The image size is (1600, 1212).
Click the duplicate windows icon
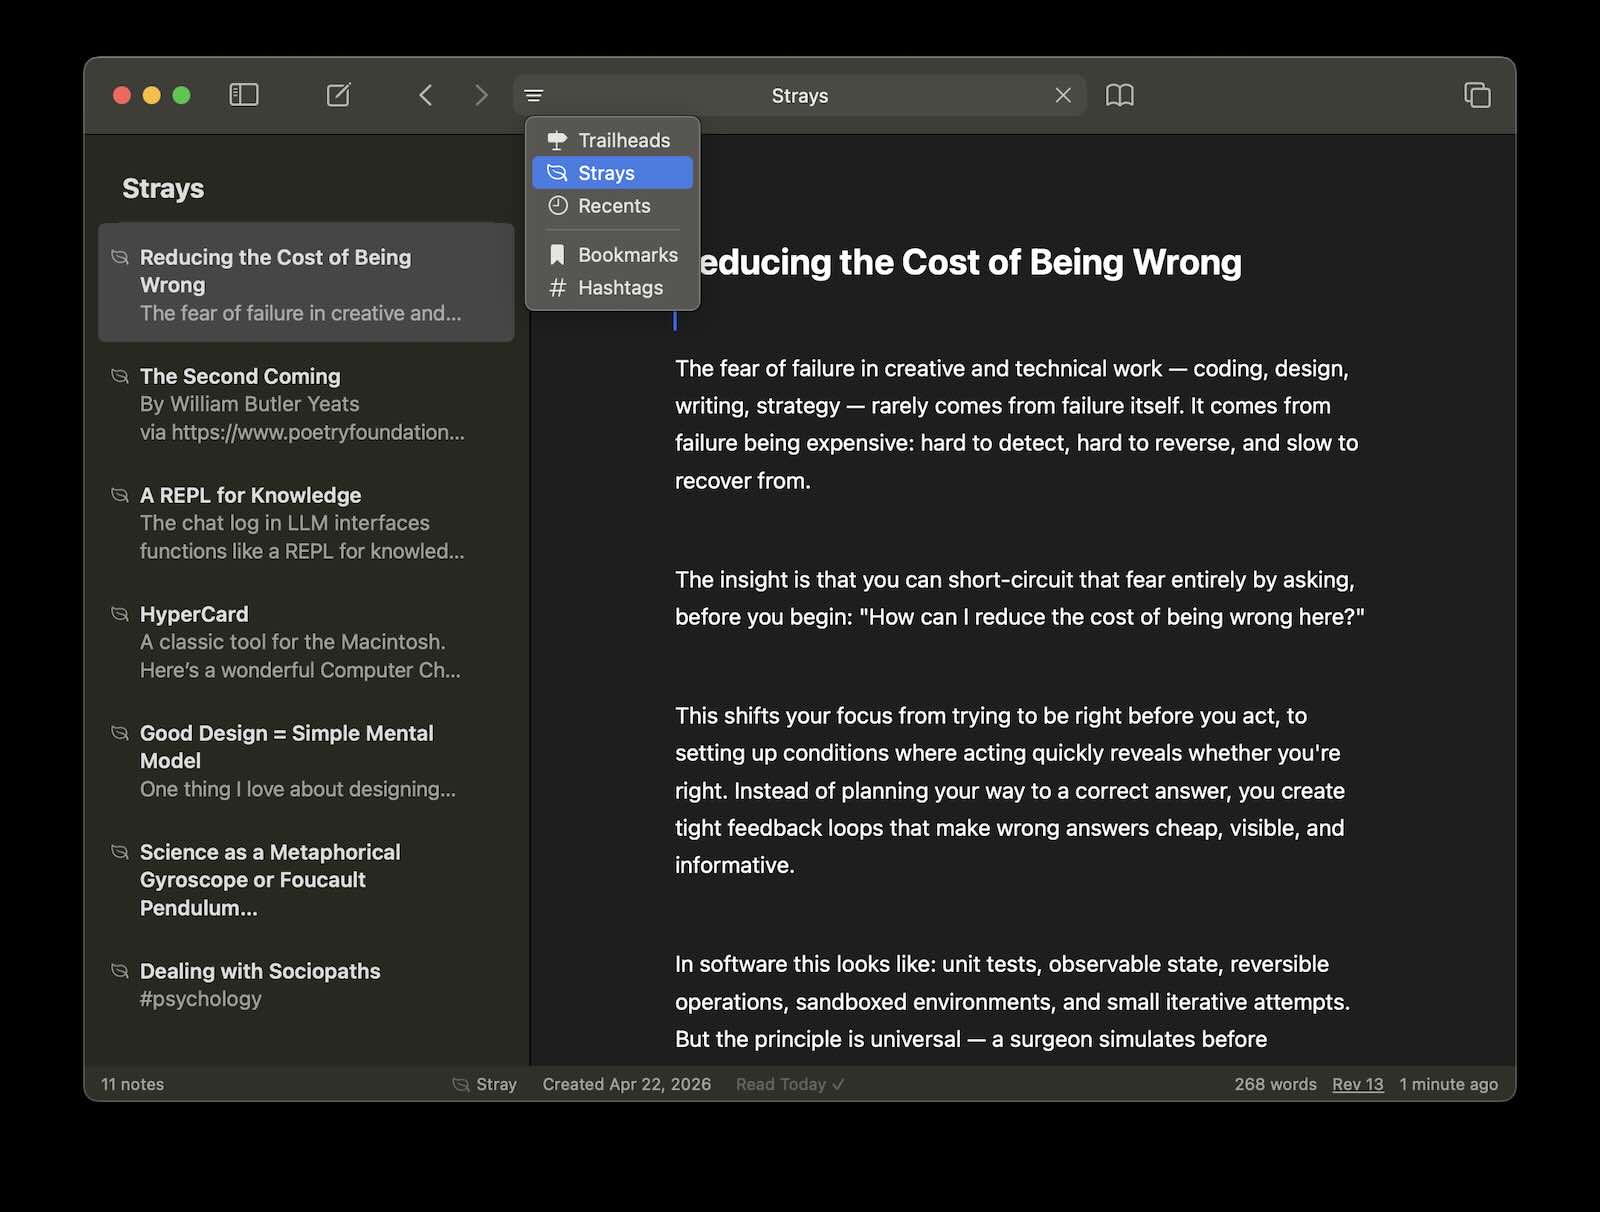point(1477,95)
